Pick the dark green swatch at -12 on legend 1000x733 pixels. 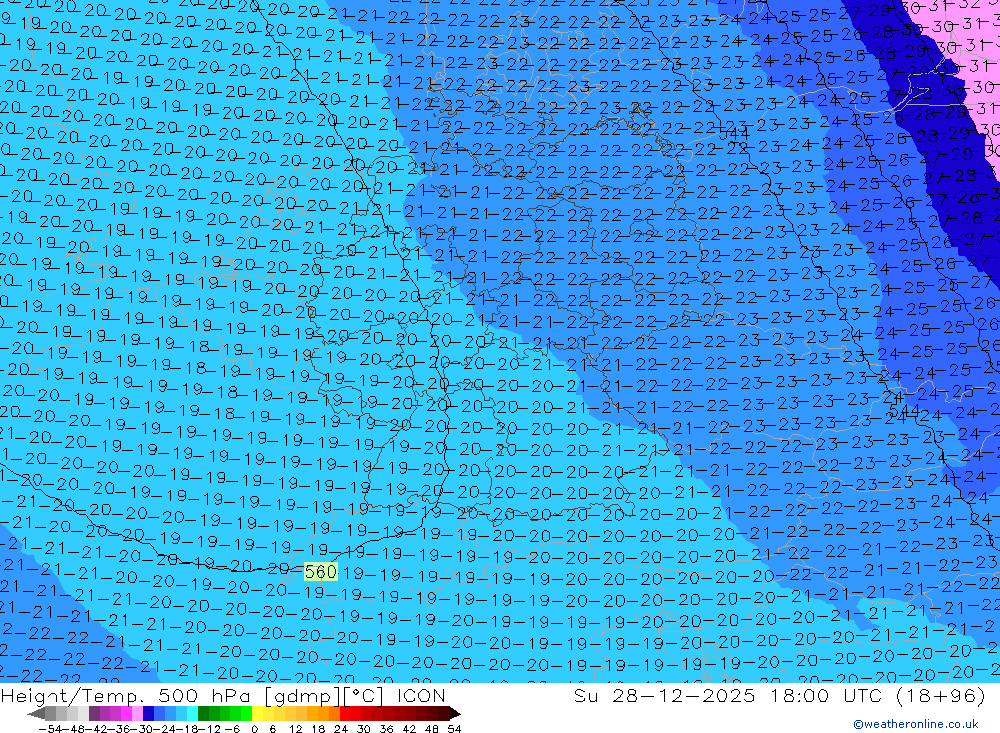click(x=205, y=713)
